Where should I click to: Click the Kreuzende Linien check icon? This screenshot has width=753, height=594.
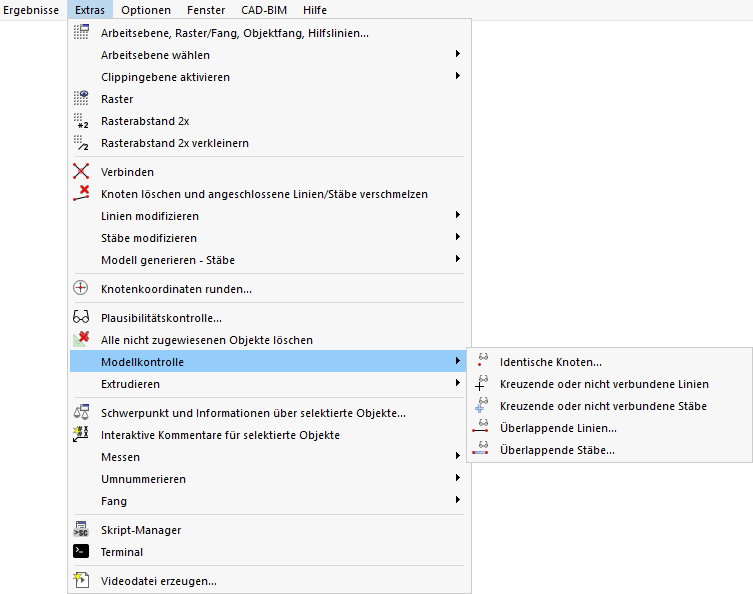[x=481, y=383]
